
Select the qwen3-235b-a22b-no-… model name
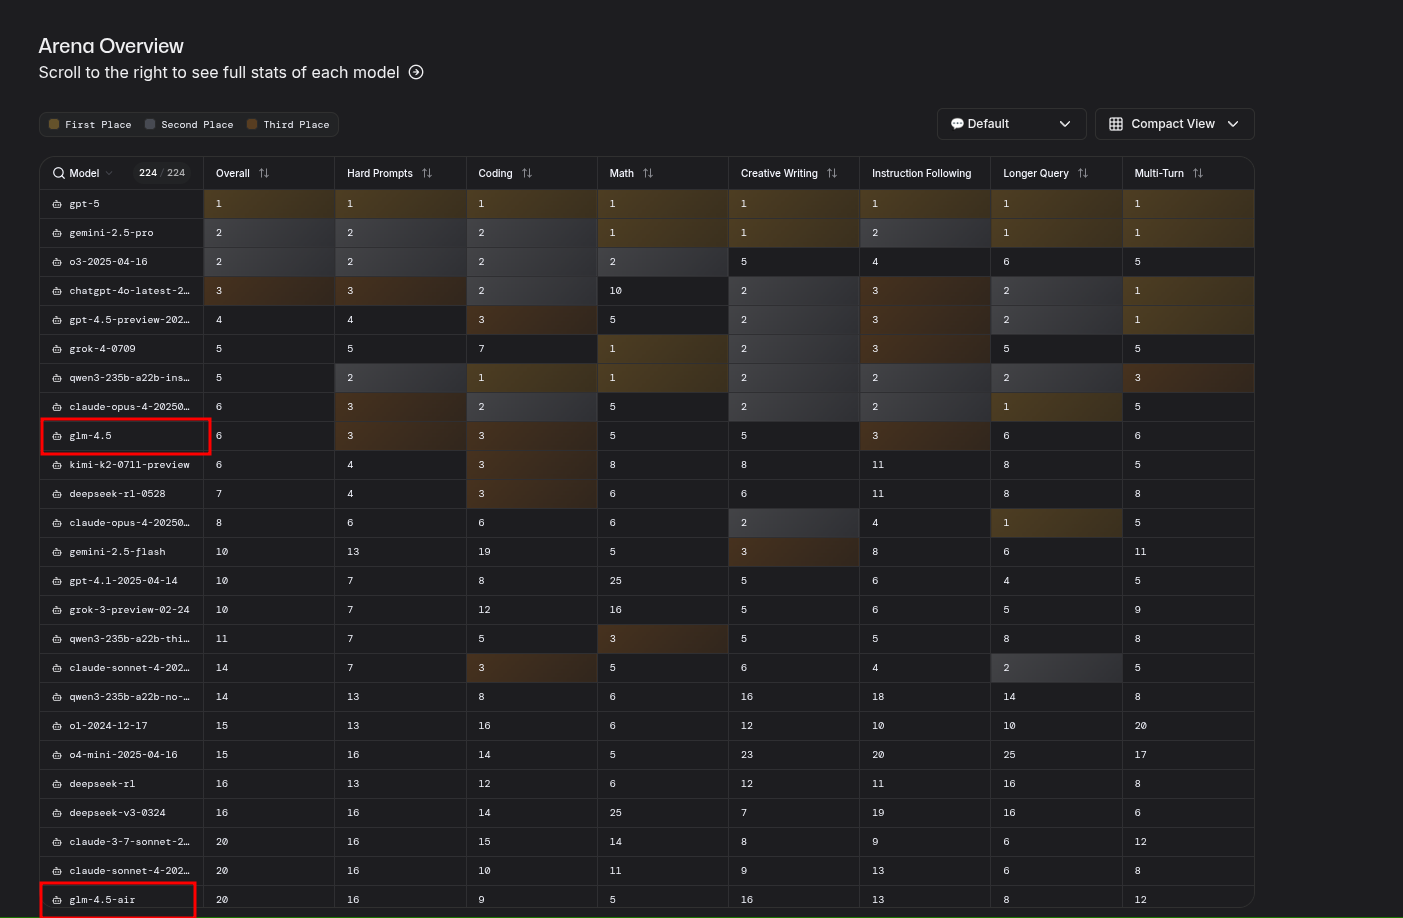129,697
